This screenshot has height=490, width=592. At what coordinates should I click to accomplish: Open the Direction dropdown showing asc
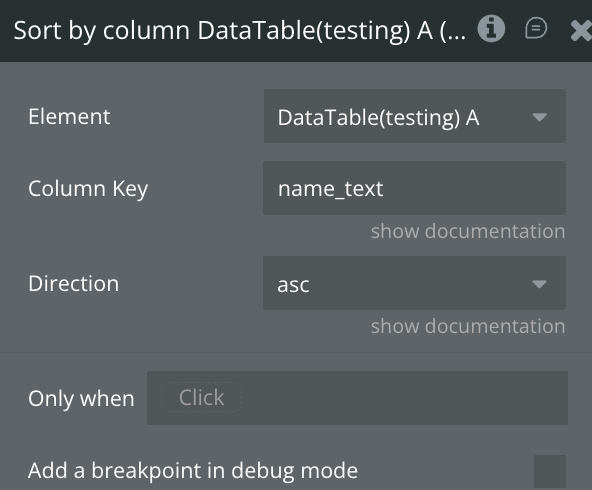tap(415, 284)
